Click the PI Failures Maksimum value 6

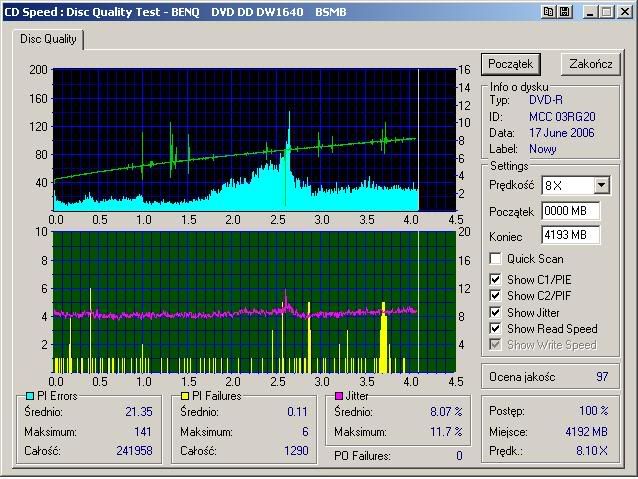click(x=305, y=431)
